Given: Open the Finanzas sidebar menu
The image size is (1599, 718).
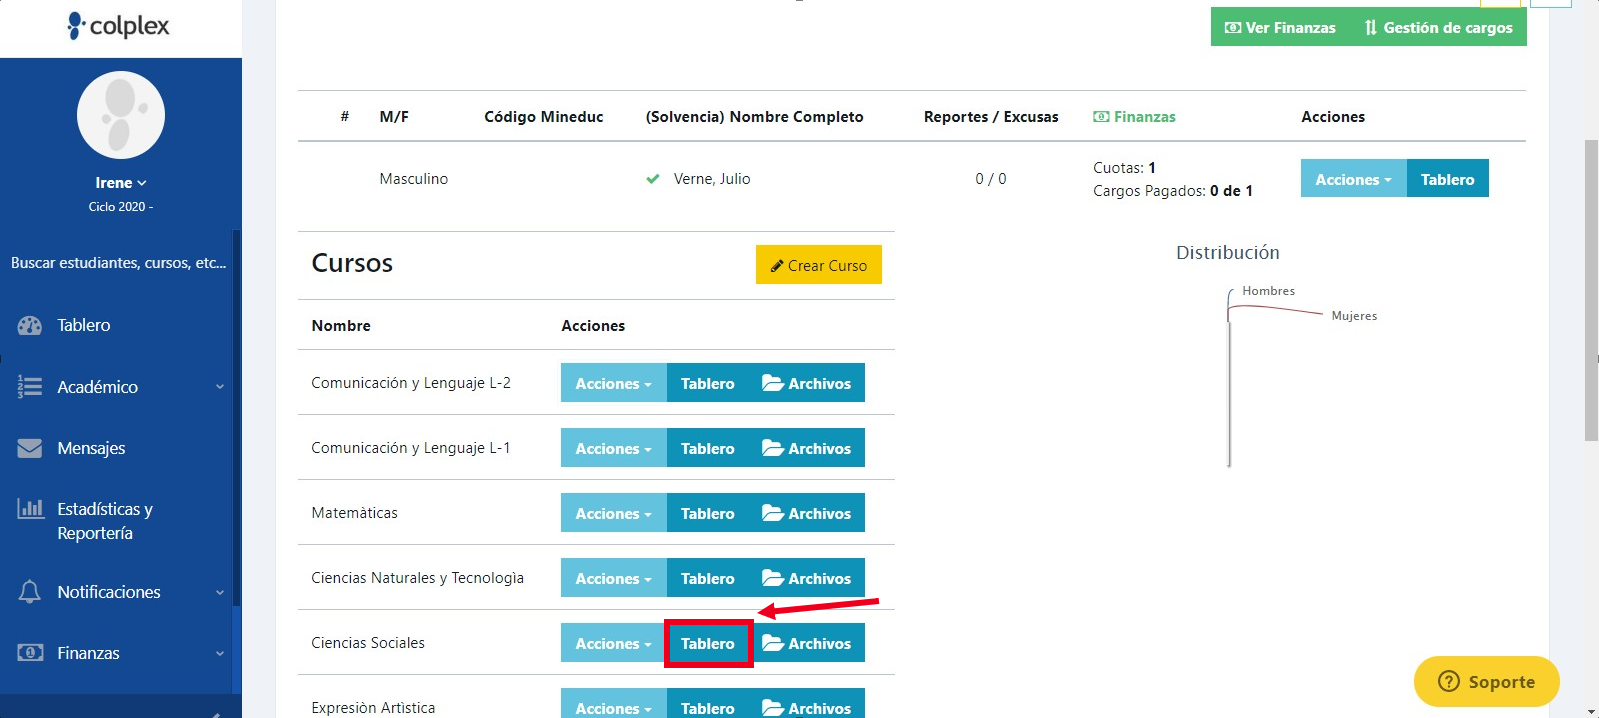Looking at the screenshot, I should coord(88,653).
